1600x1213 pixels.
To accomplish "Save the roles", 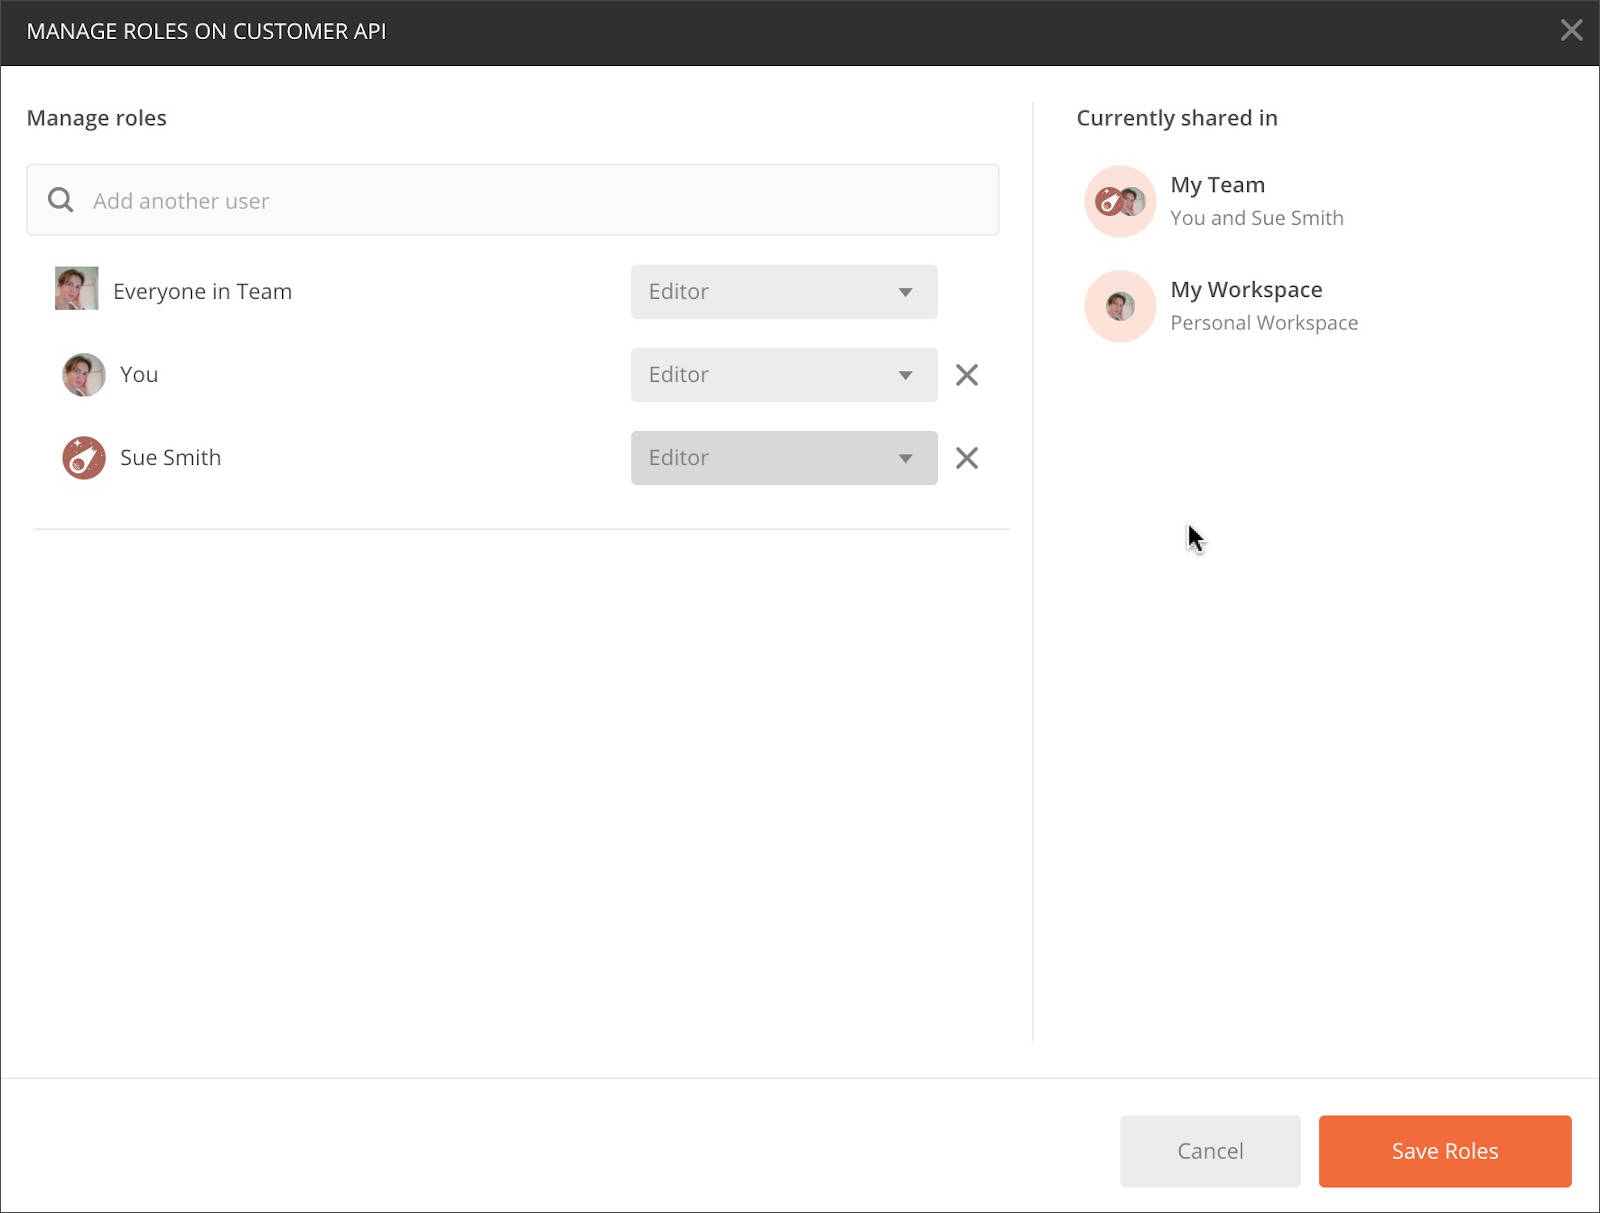I will click(1445, 1151).
